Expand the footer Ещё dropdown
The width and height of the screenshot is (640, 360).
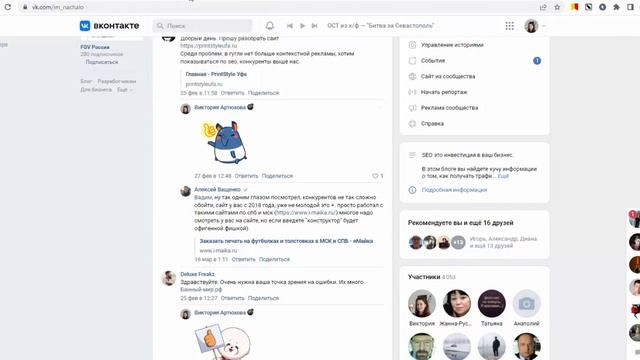point(124,89)
